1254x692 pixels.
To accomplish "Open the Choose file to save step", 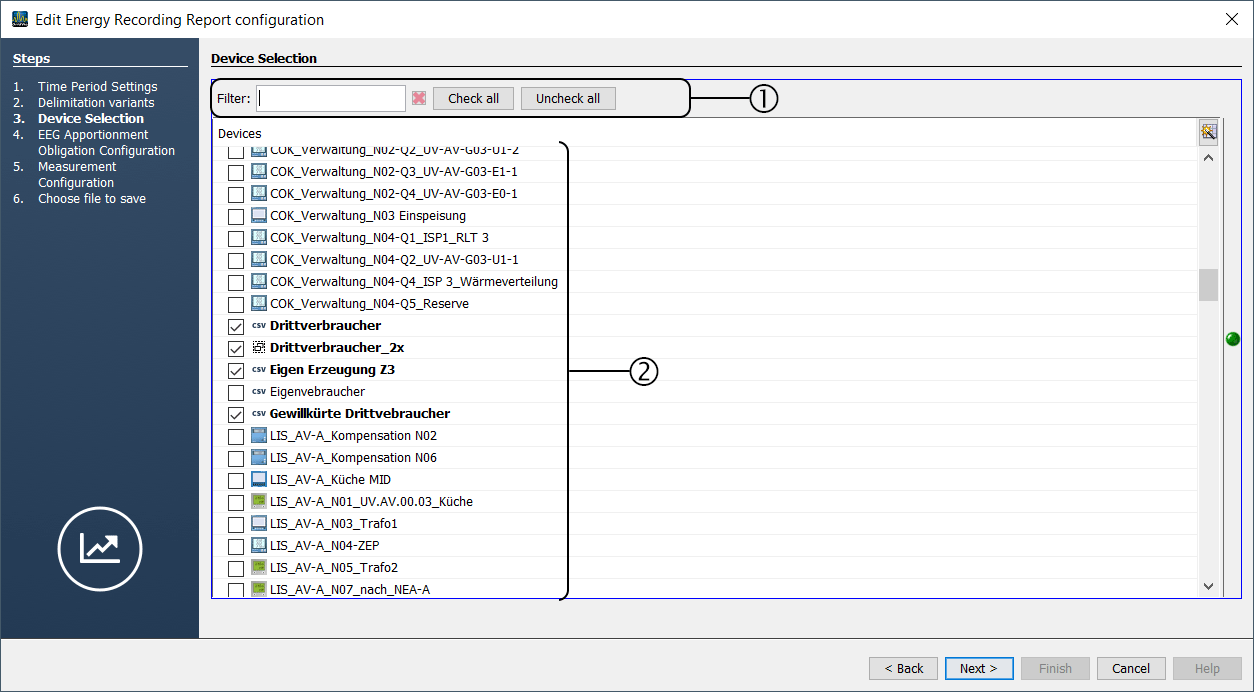I will 91,199.
